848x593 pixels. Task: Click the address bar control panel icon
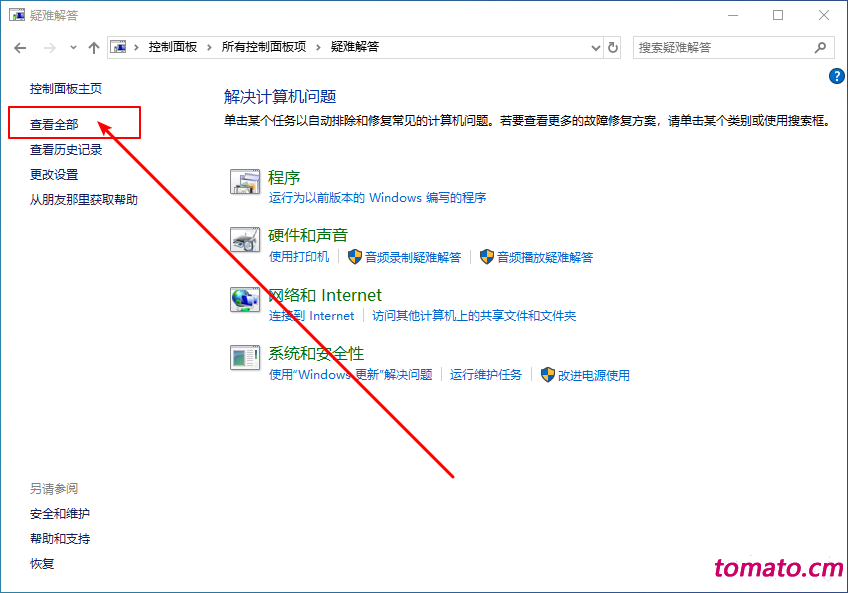(x=118, y=47)
